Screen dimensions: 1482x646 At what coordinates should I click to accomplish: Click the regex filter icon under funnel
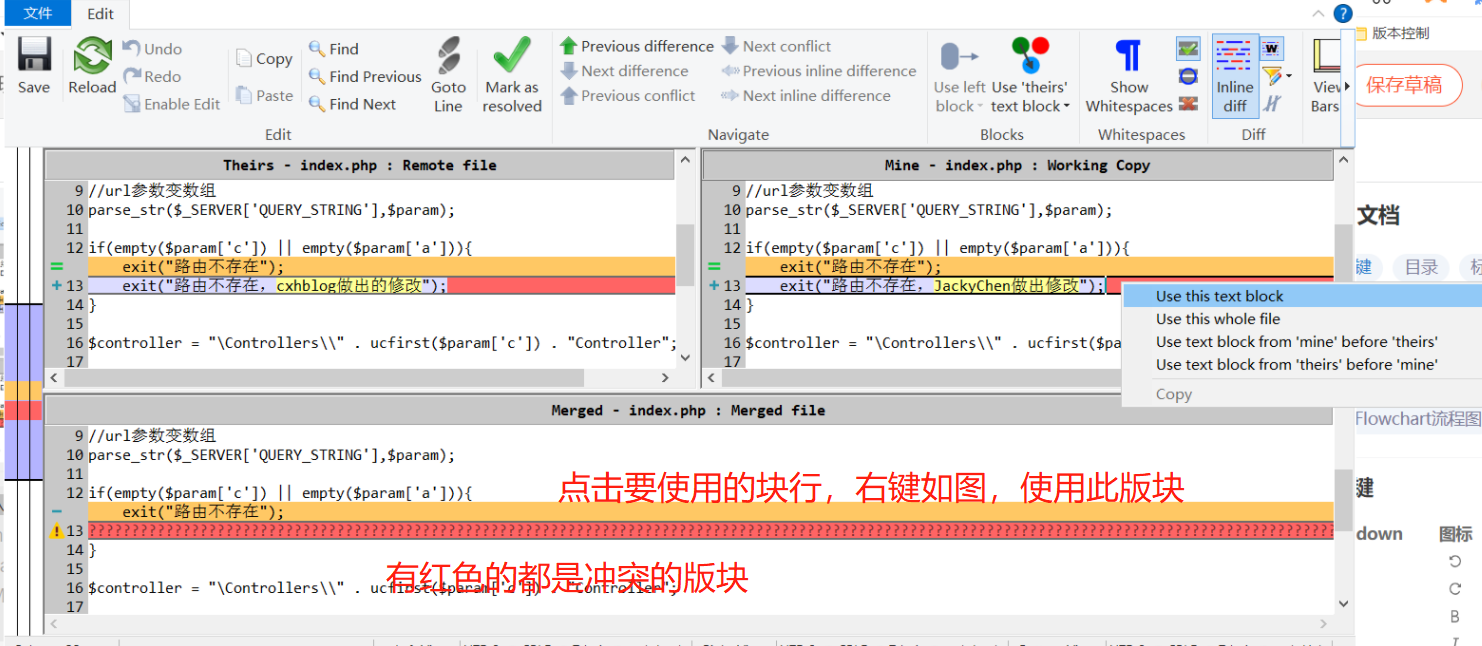[x=1272, y=103]
